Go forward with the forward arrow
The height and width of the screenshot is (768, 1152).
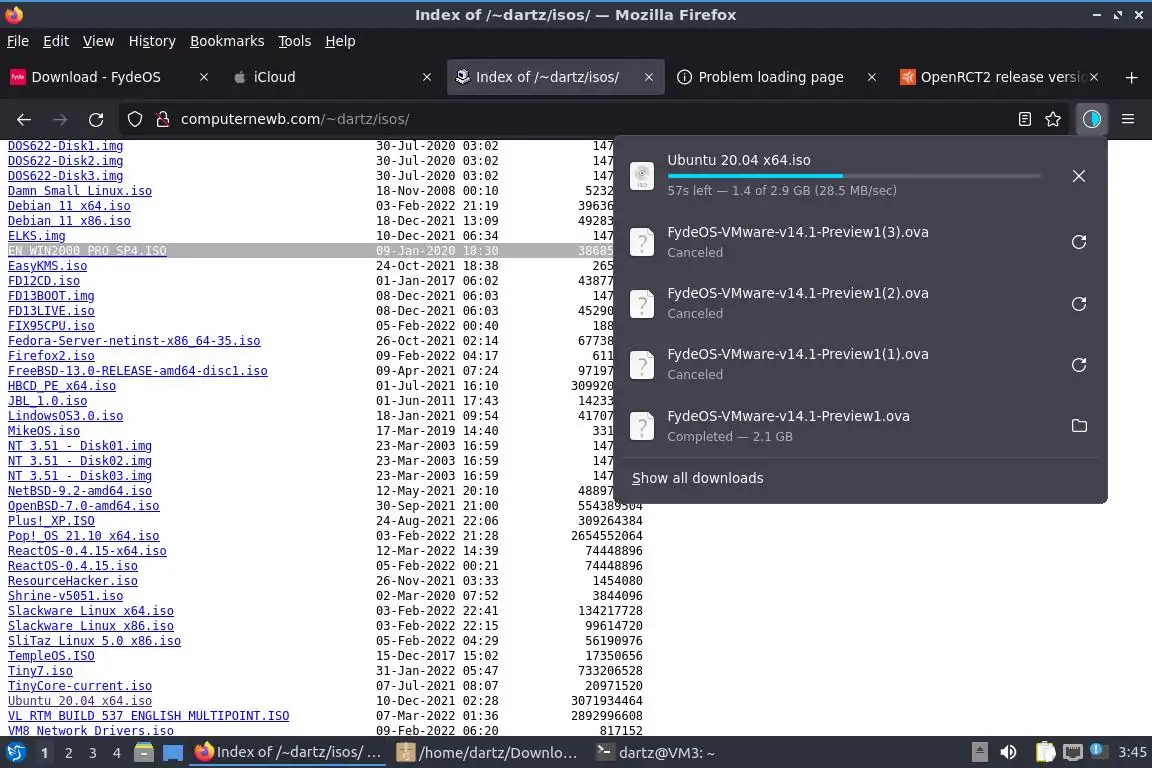(x=60, y=119)
